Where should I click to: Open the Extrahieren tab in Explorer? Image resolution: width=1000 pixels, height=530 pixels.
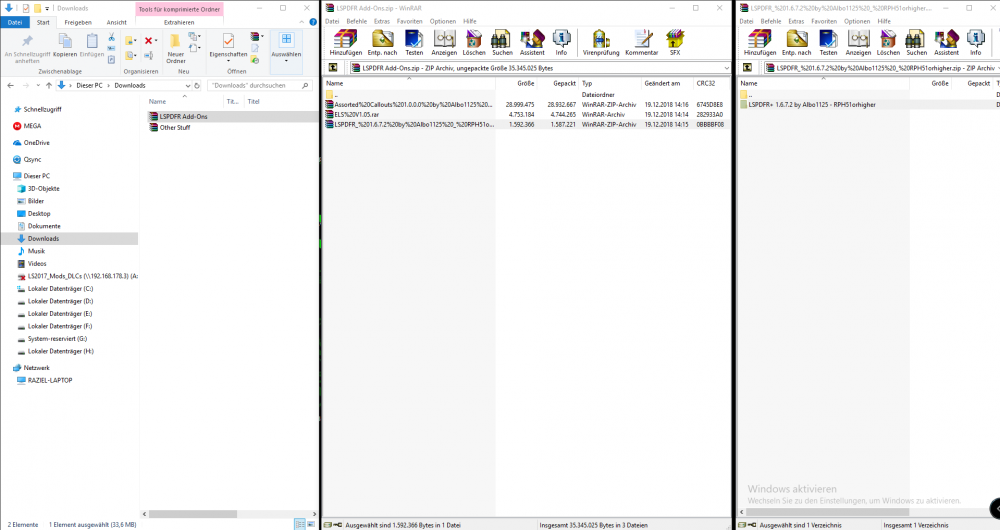179,22
